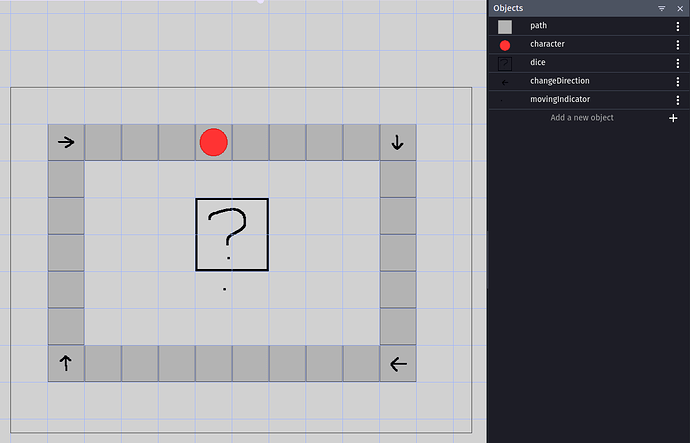This screenshot has width=690, height=443.
Task: Click the red character circle on canvas
Action: pos(213,142)
